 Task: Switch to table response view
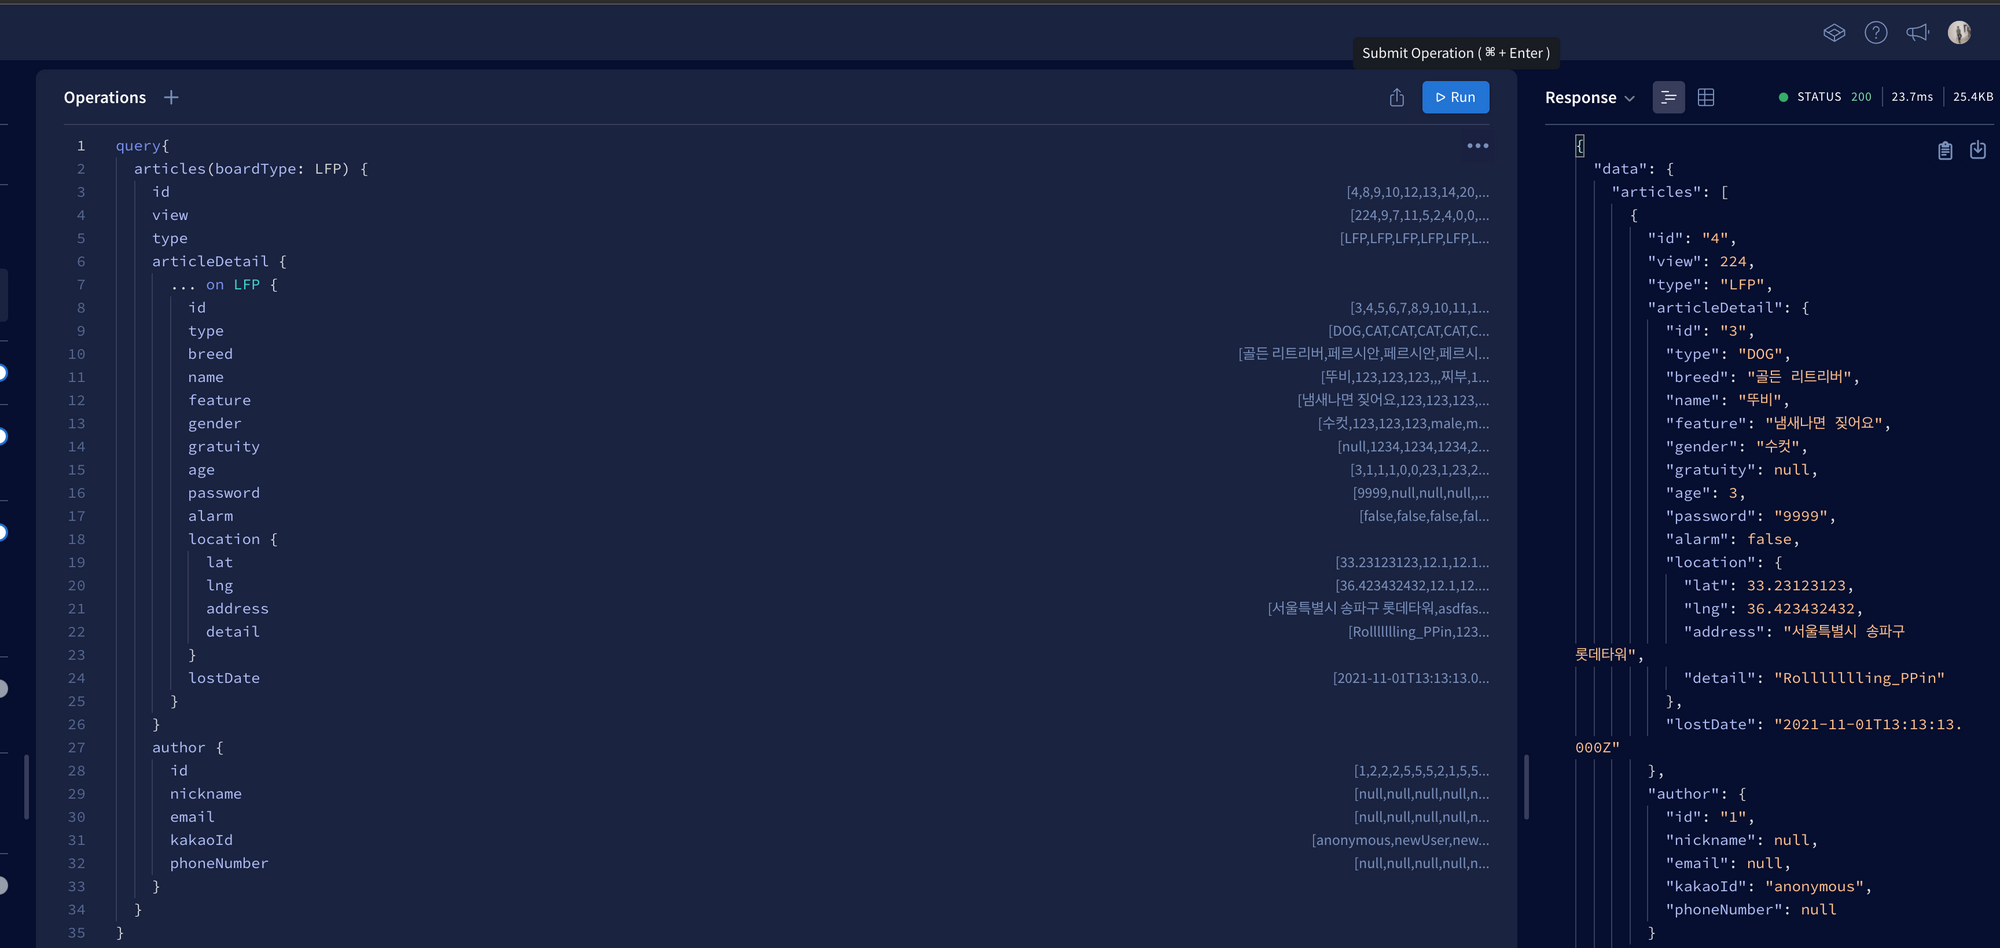[1706, 97]
